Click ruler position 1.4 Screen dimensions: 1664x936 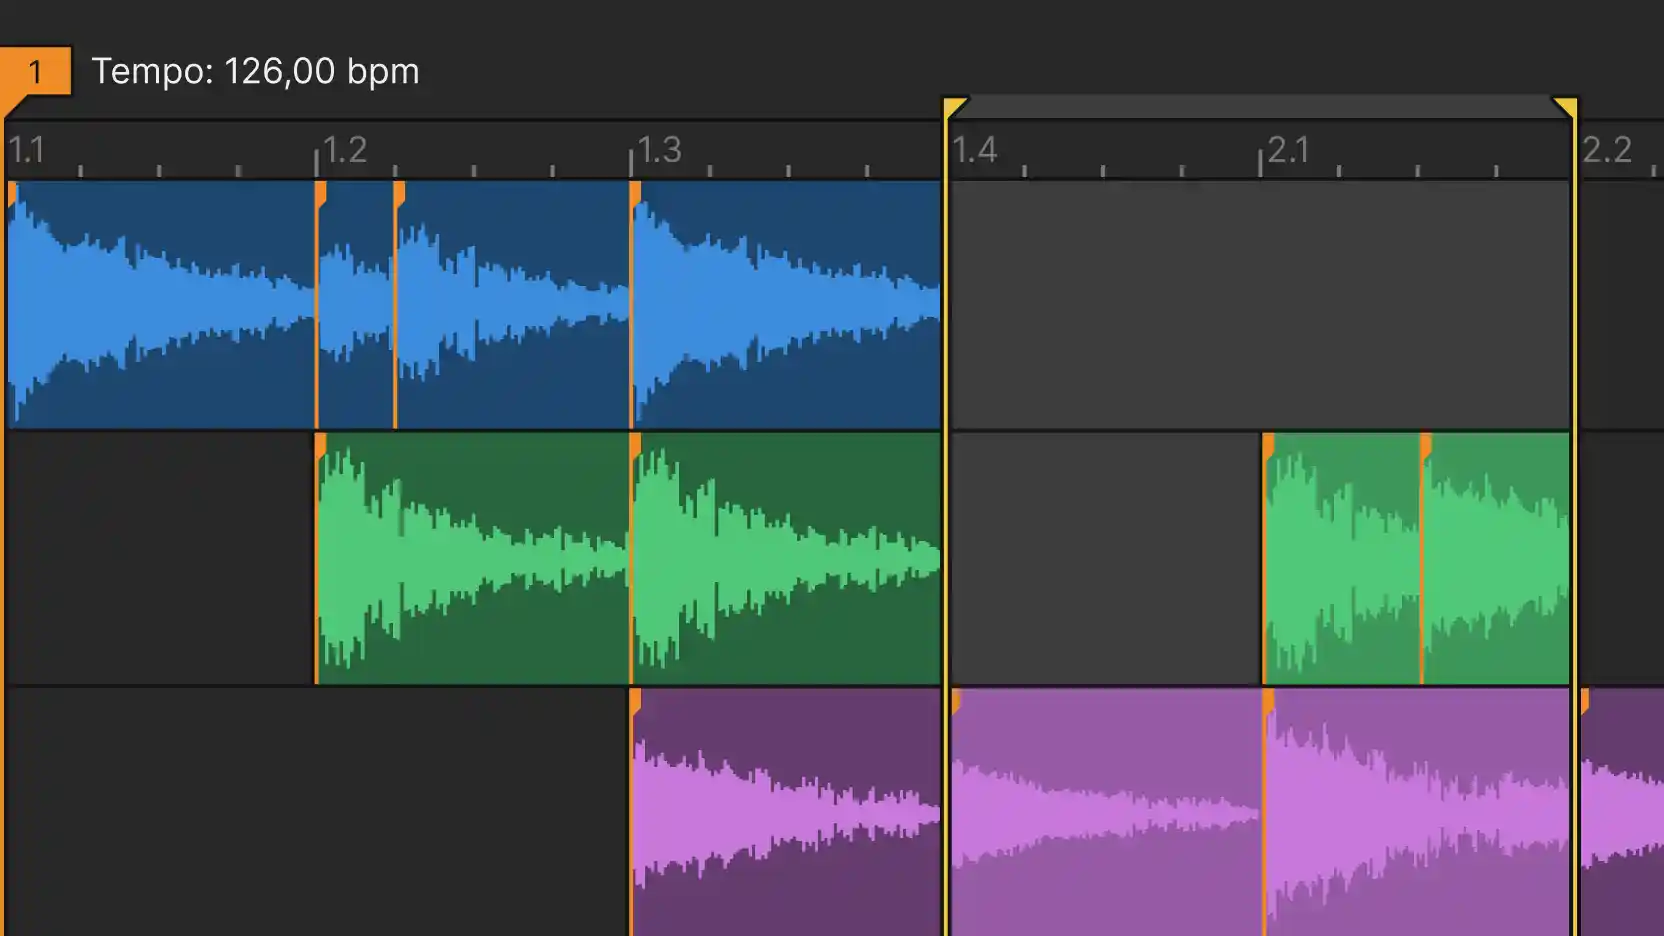coord(974,150)
